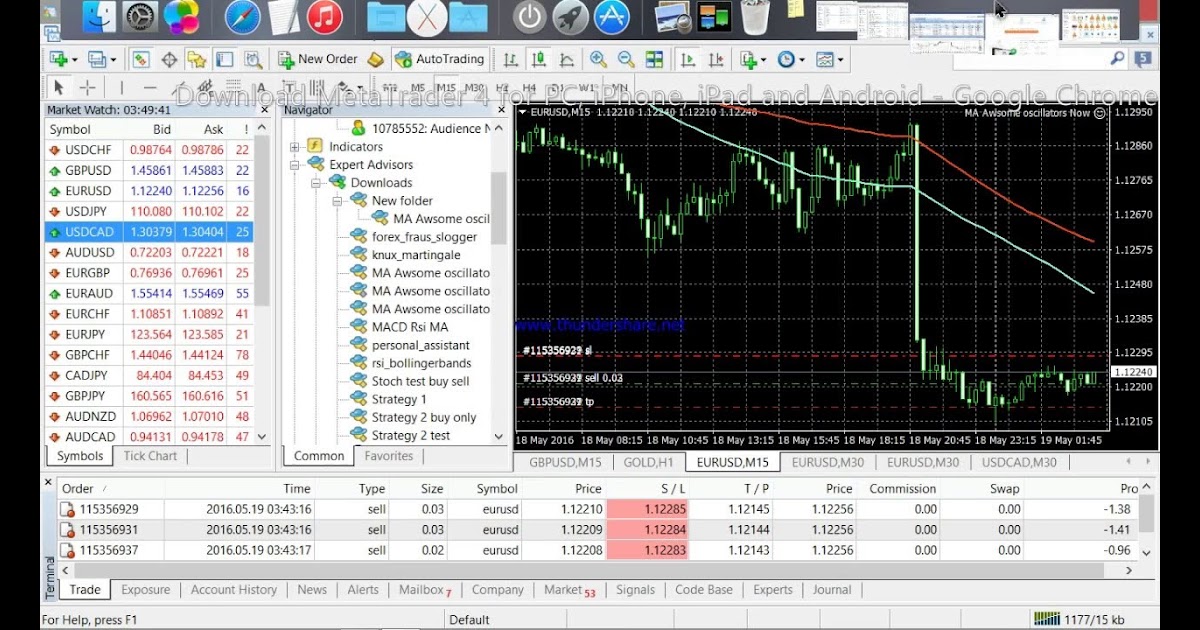Collapse the Downloads folder node
The image size is (1200, 630).
point(316,183)
